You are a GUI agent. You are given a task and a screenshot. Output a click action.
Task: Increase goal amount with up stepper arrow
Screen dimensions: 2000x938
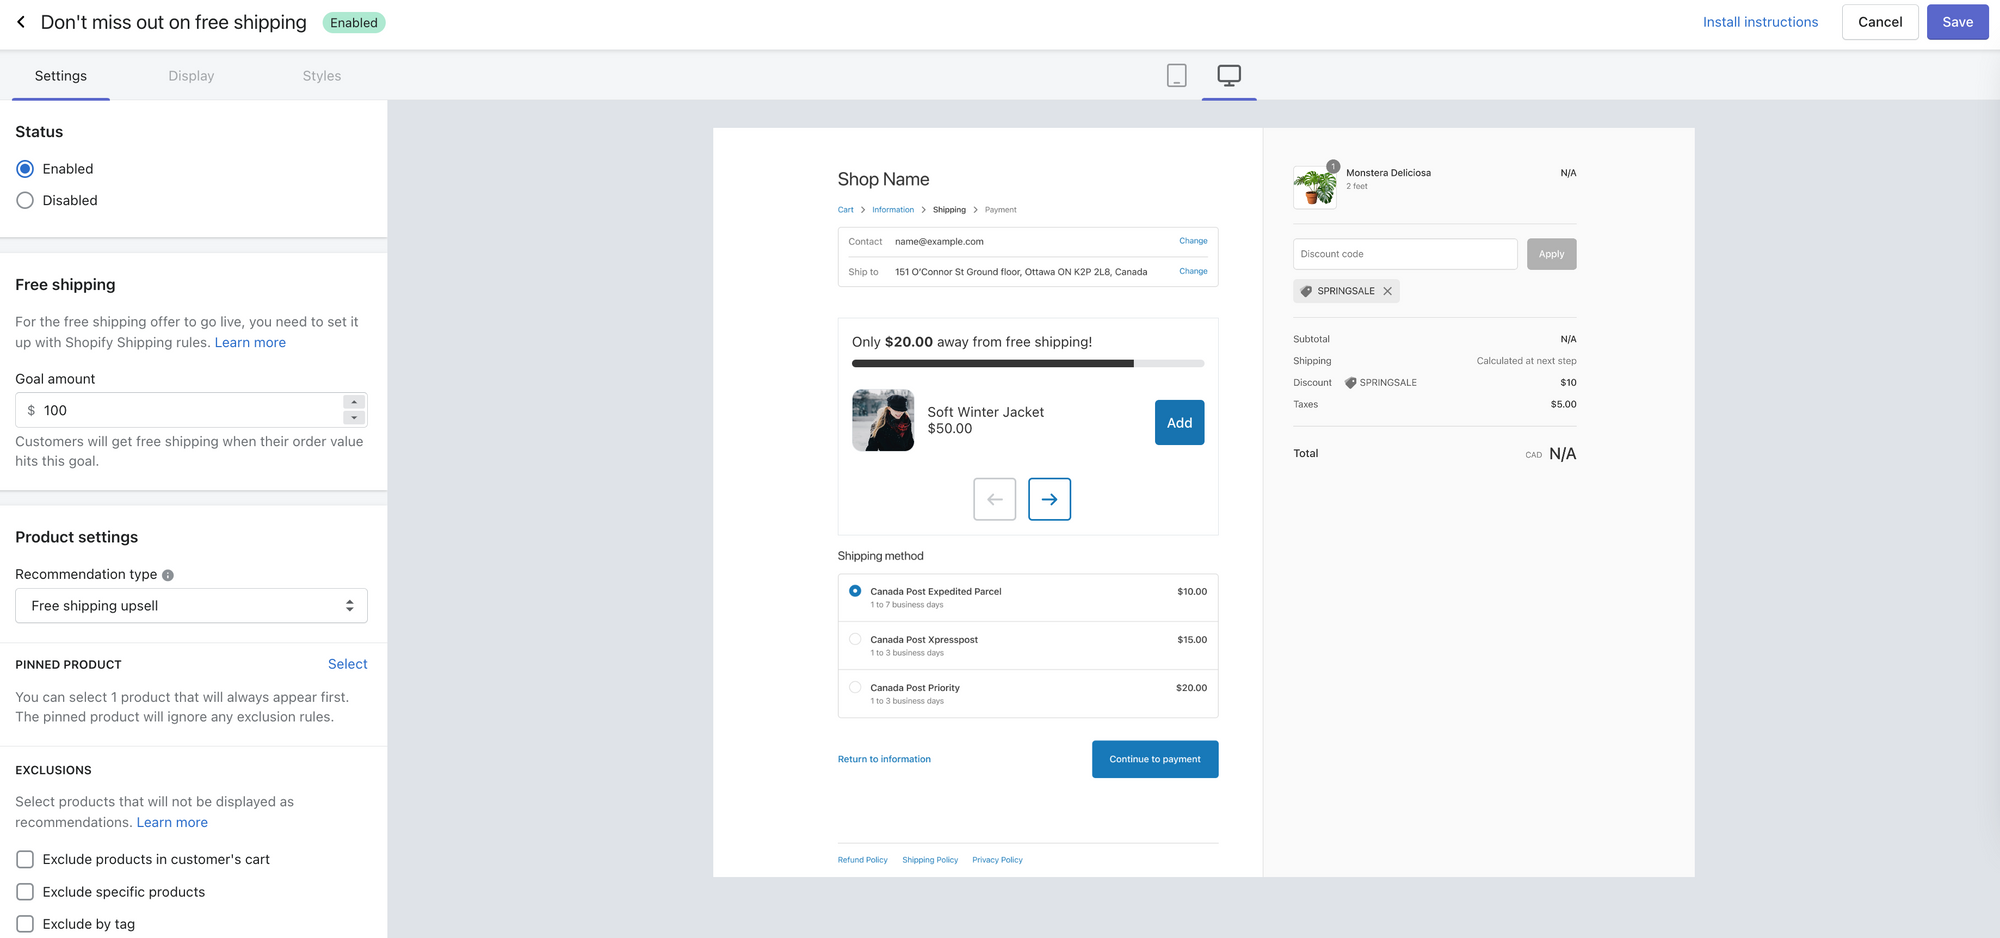tap(353, 402)
